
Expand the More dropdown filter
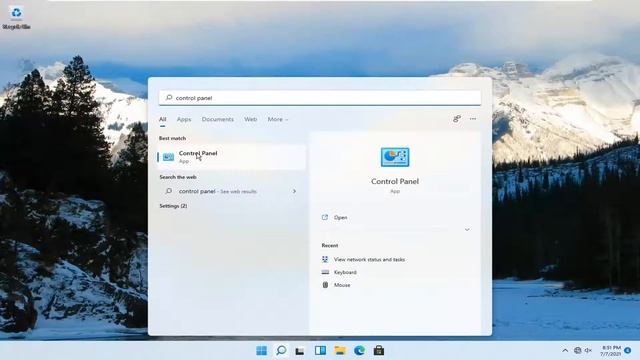tap(278, 119)
